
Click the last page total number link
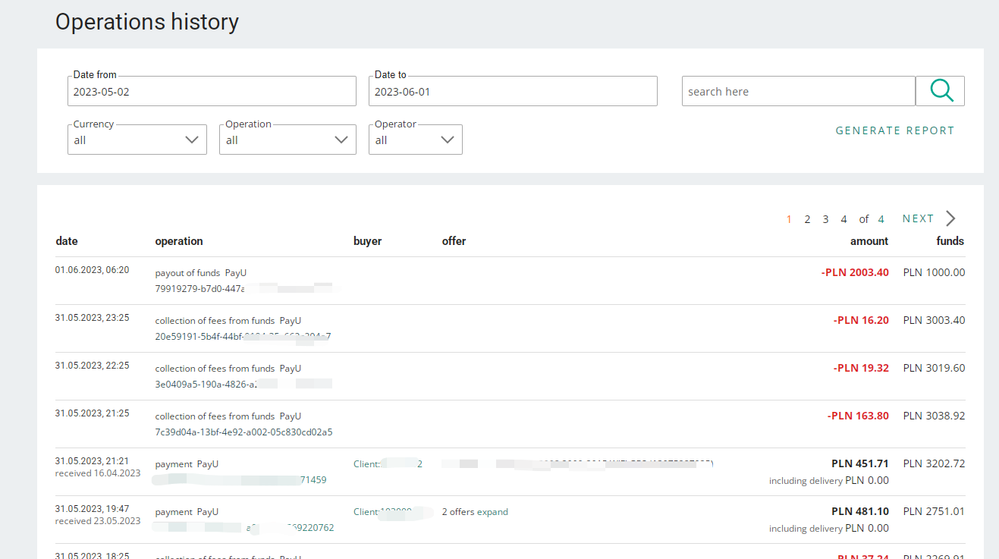click(x=881, y=219)
